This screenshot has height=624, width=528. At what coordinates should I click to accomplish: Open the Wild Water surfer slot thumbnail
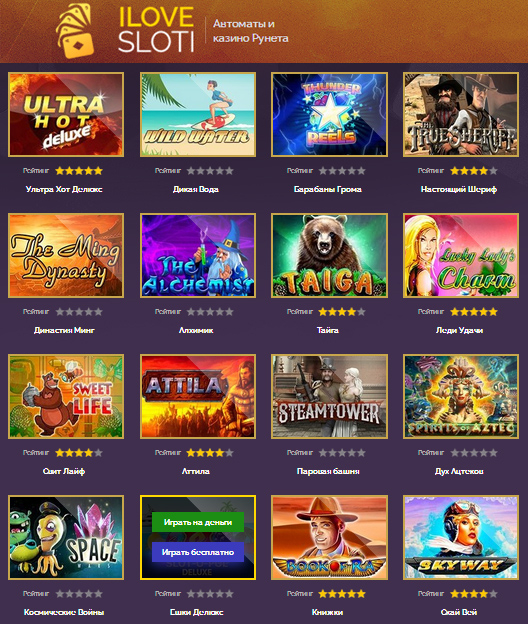tap(198, 114)
